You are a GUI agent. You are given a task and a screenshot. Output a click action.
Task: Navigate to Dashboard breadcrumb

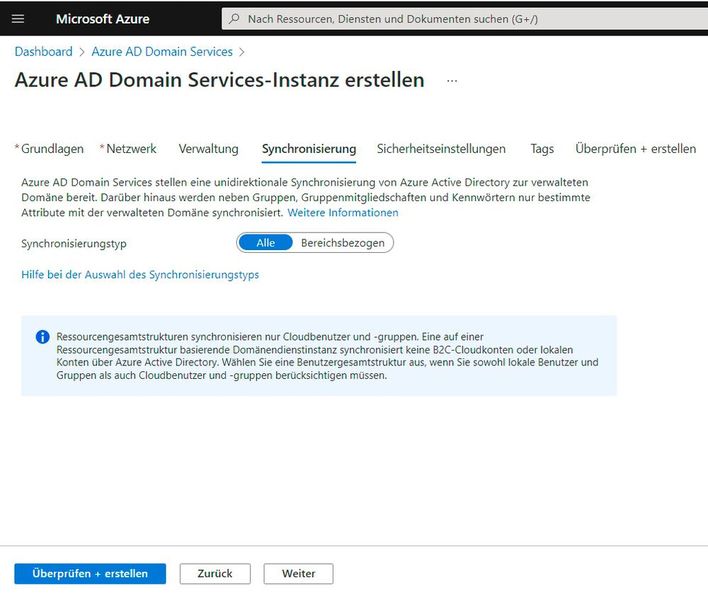(x=43, y=51)
